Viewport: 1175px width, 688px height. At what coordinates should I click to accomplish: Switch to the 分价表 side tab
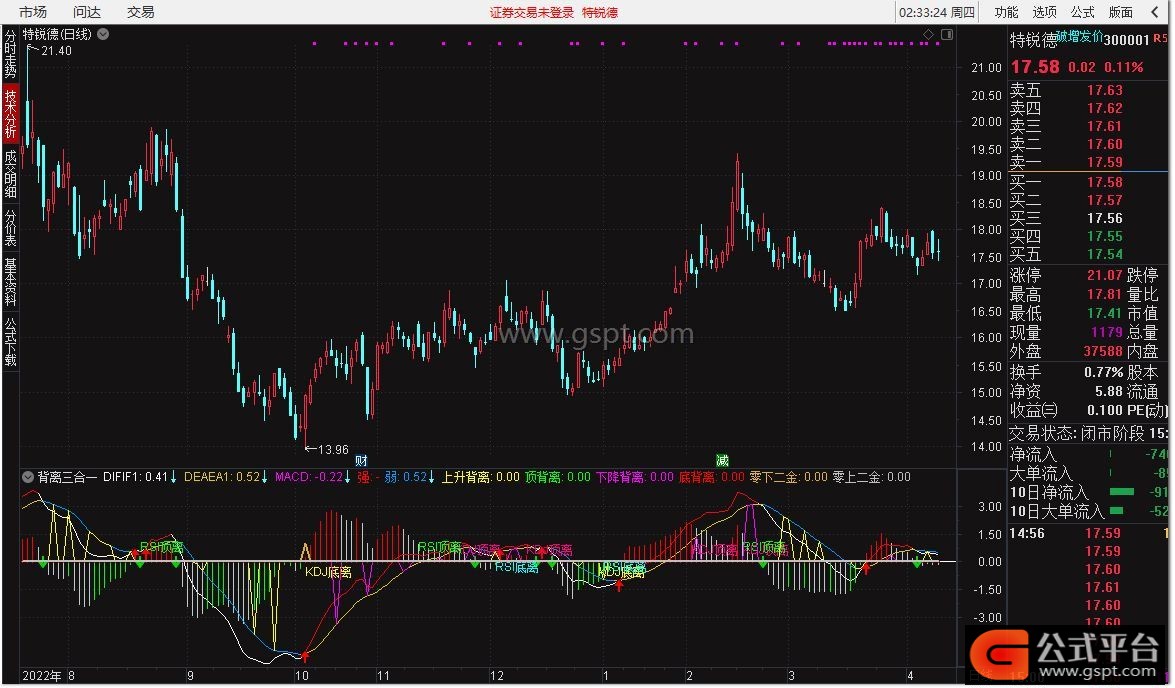(10, 228)
